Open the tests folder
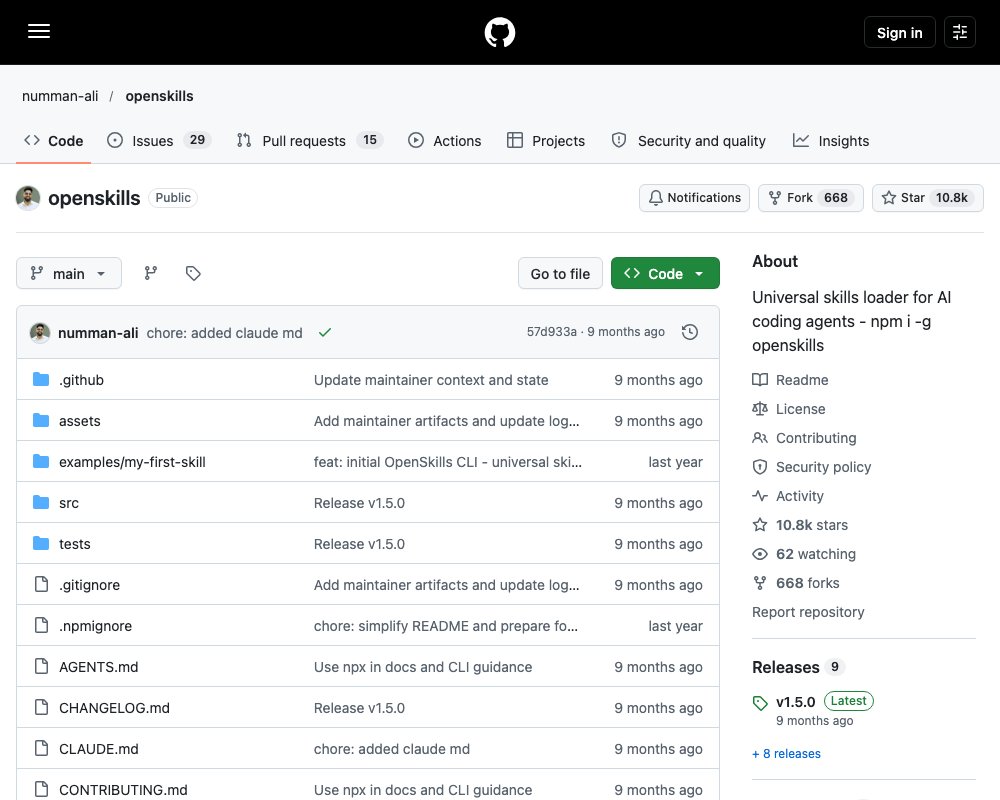Image resolution: width=1000 pixels, height=800 pixels. click(75, 544)
